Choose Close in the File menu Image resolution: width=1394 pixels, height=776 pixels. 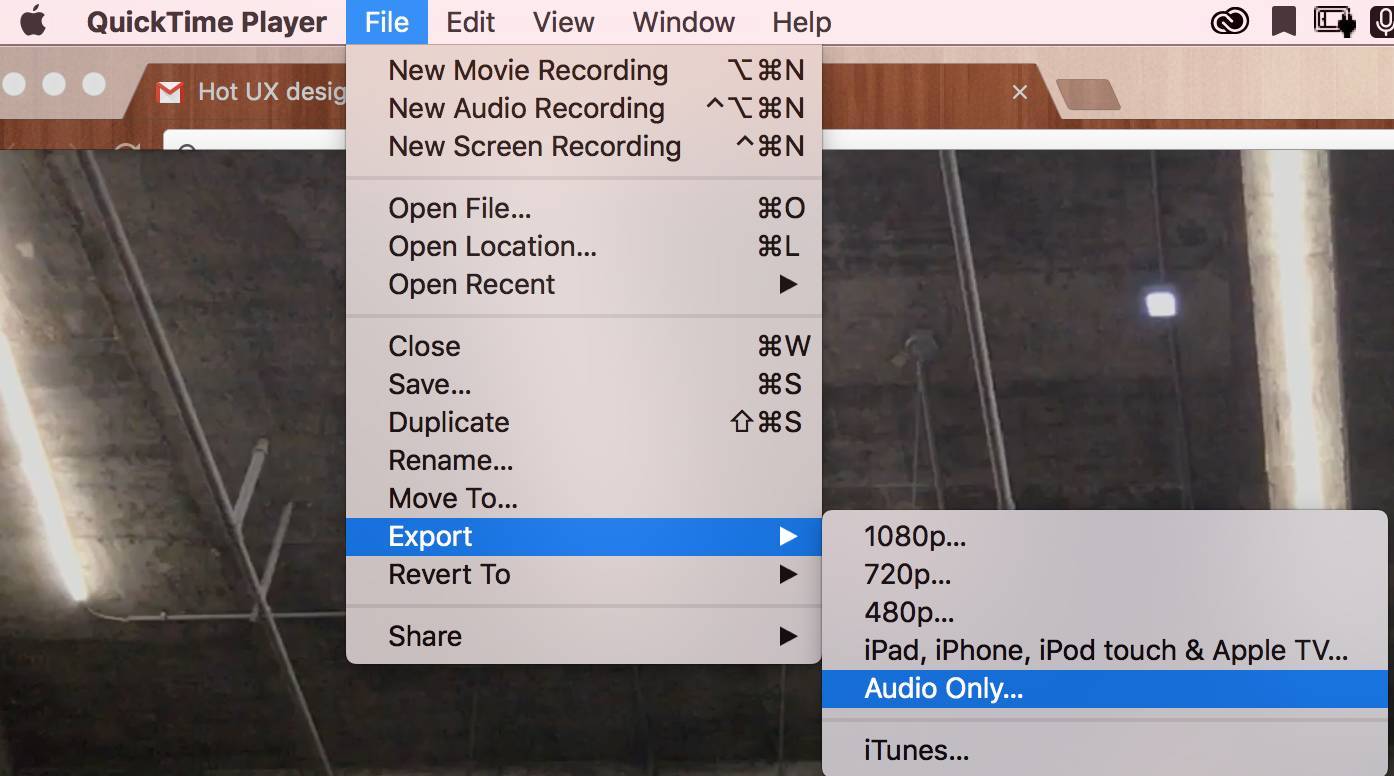pos(584,346)
